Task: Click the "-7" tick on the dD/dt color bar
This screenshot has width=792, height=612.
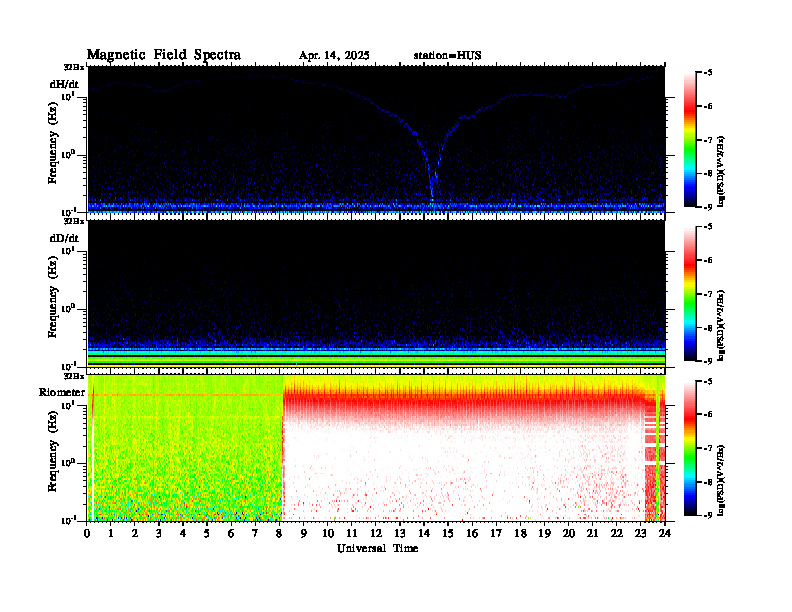Action: (x=708, y=294)
